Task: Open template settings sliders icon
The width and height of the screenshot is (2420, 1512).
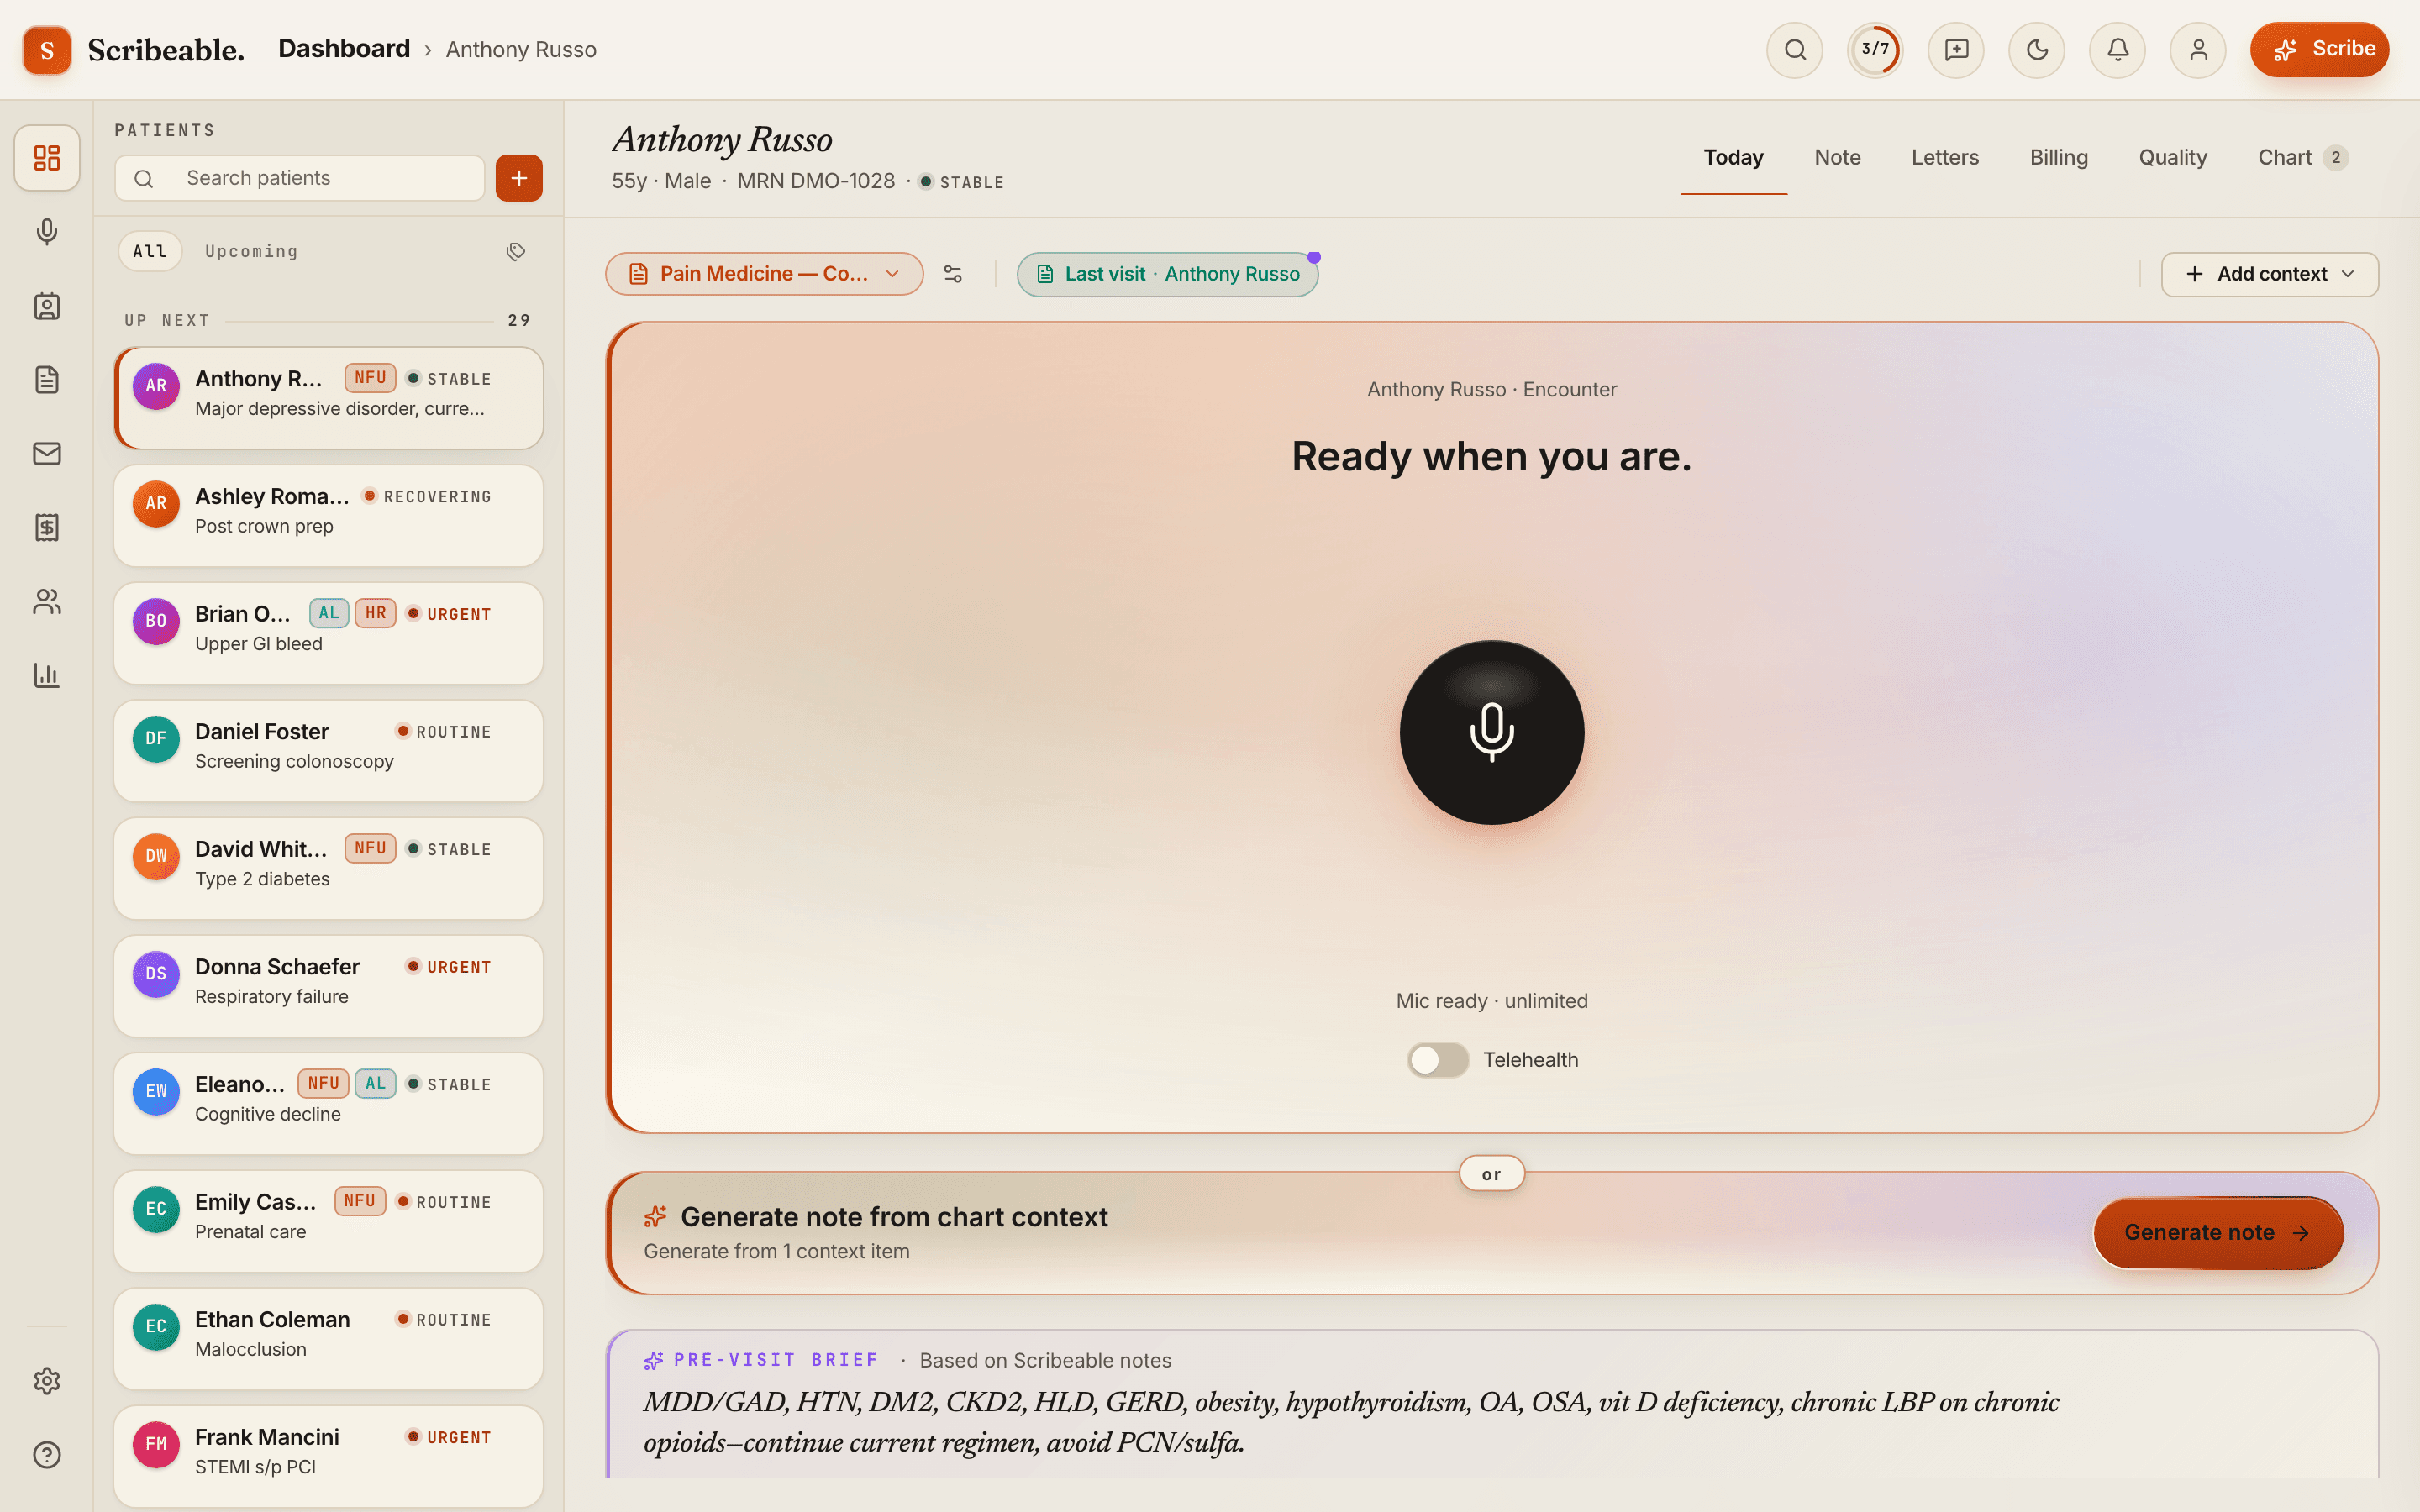Action: point(953,274)
